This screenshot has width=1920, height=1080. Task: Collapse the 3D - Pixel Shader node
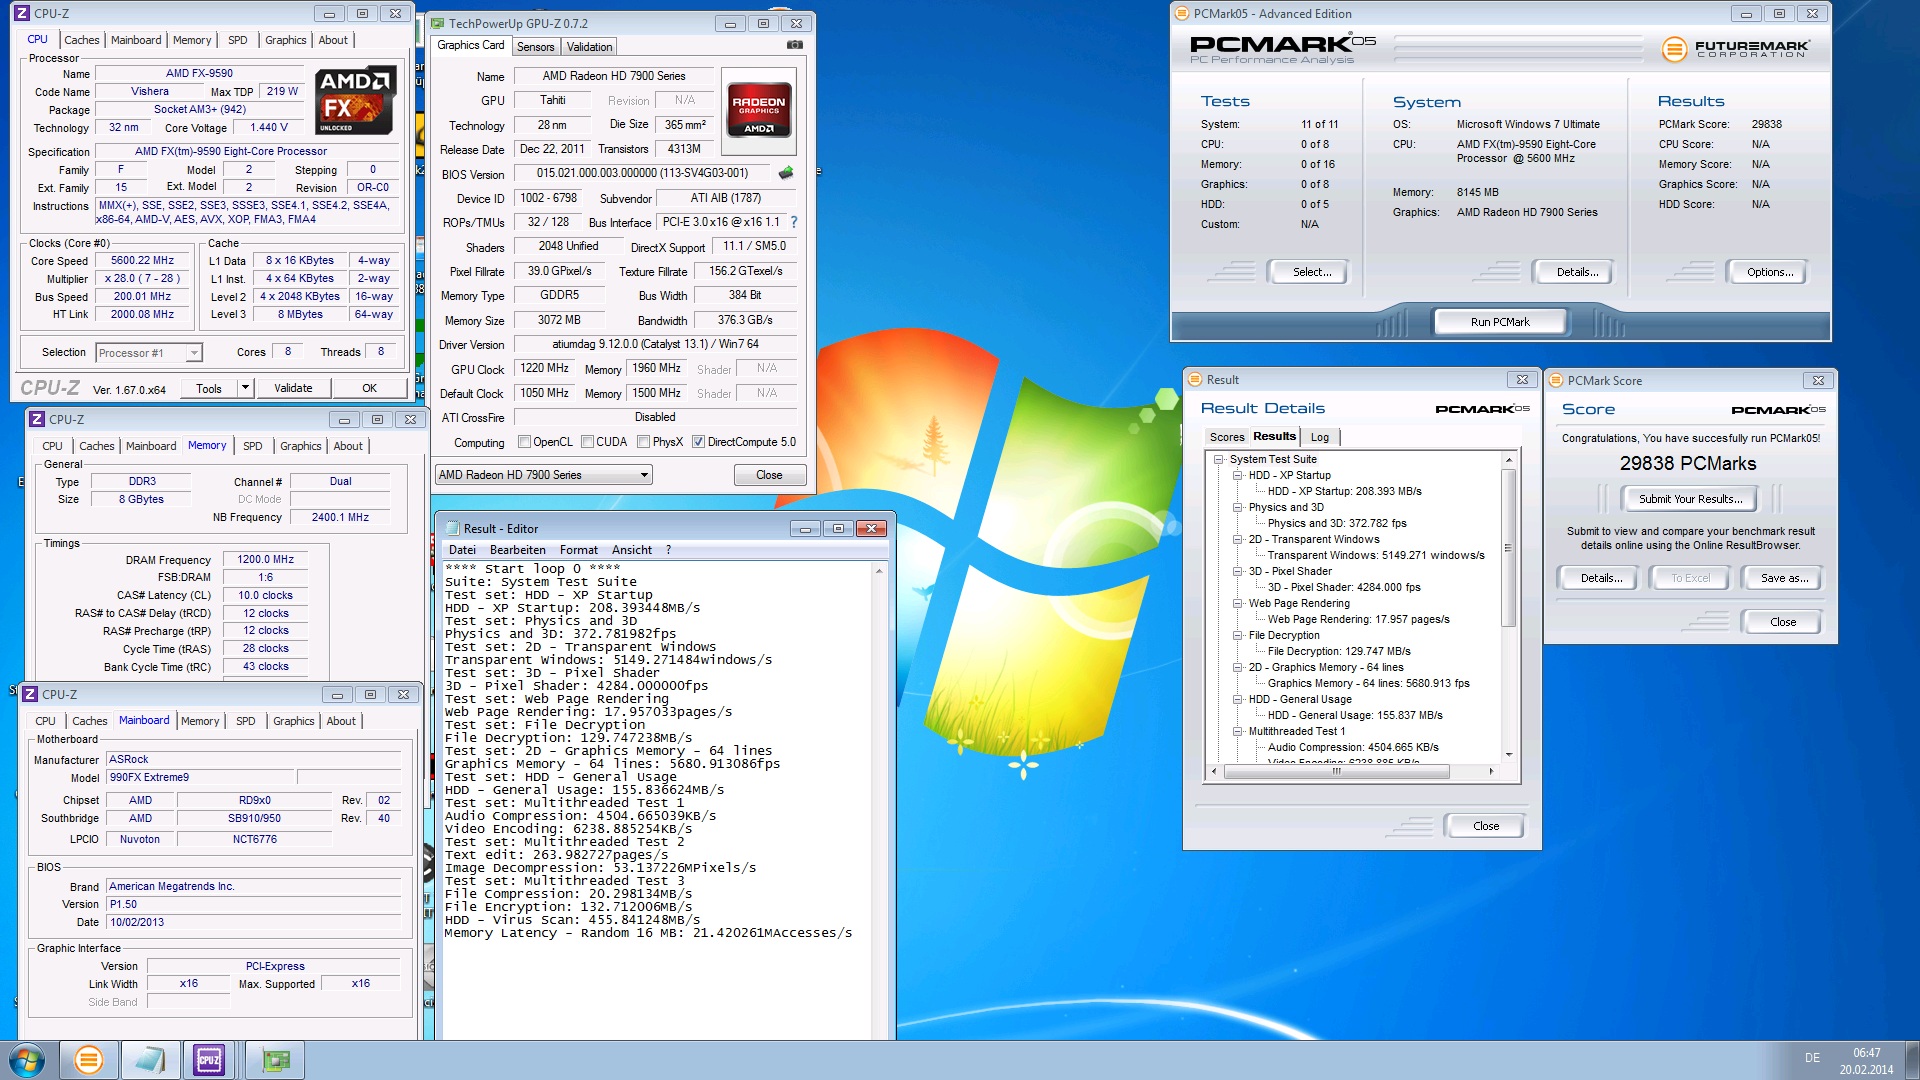(x=1238, y=571)
